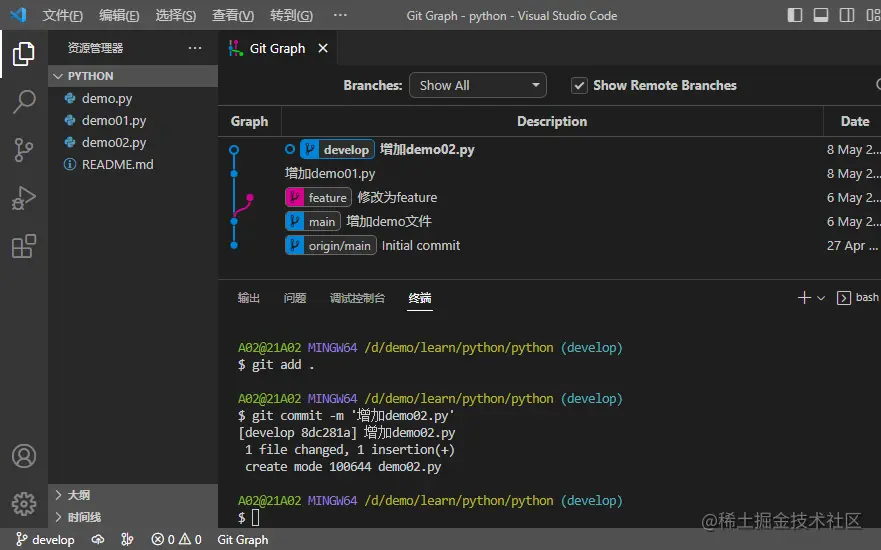881x550 pixels.
Task: Toggle secondary side bar layout icon
Action: pyautogui.click(x=847, y=15)
